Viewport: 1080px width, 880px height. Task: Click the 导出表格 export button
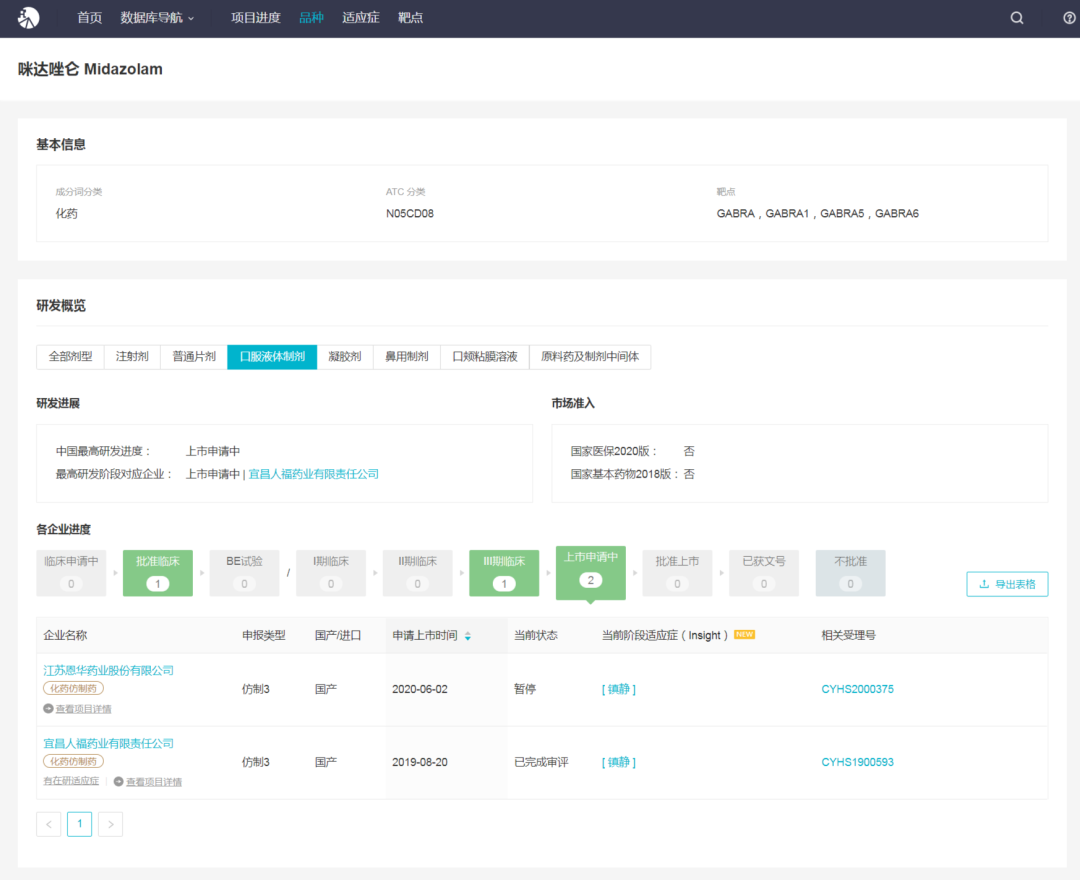(1007, 584)
